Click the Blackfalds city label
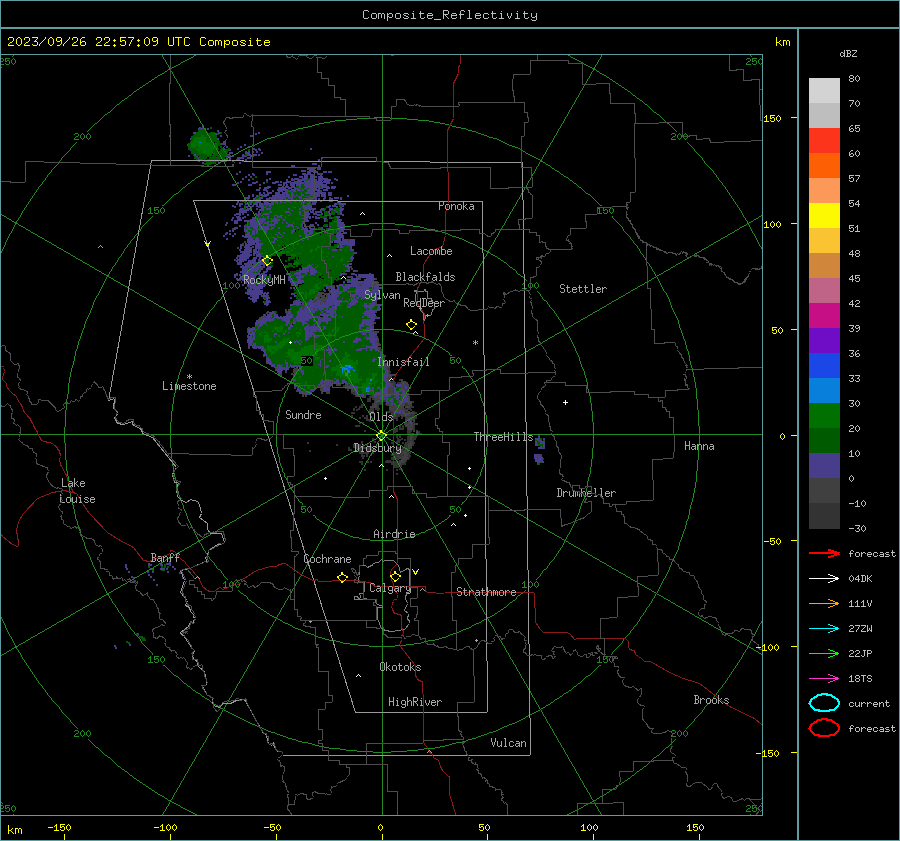The width and height of the screenshot is (900, 841). [x=425, y=277]
